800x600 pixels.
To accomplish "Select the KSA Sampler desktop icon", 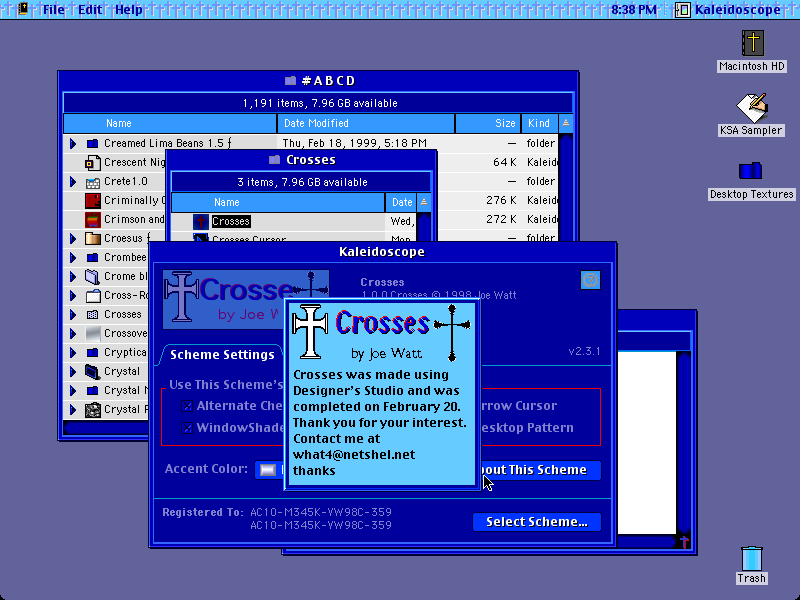I will (x=753, y=107).
